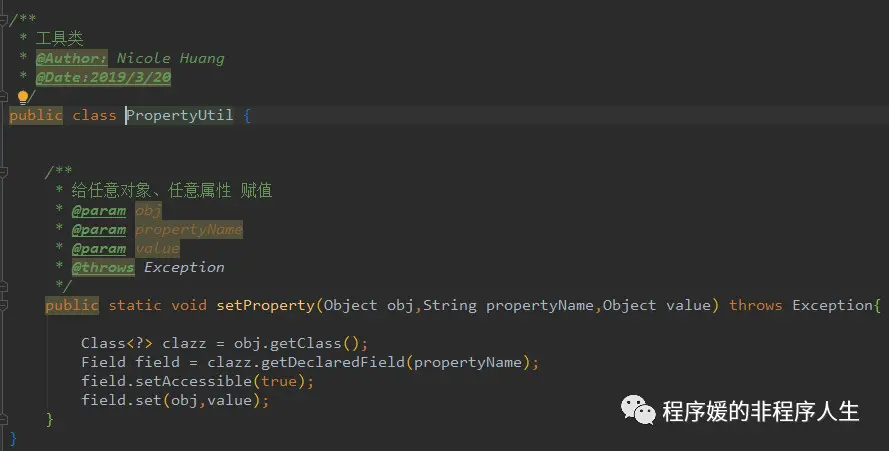Click the getClass method call

point(305,343)
